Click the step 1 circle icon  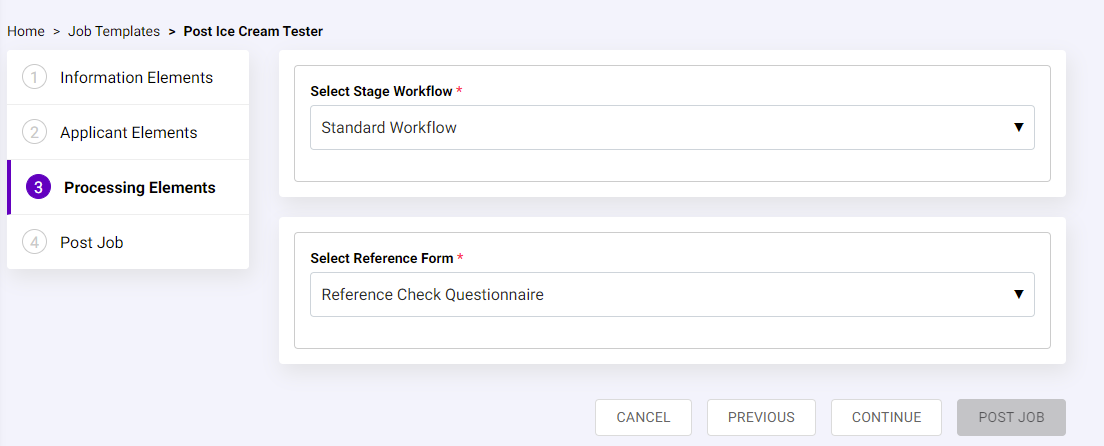pos(34,78)
